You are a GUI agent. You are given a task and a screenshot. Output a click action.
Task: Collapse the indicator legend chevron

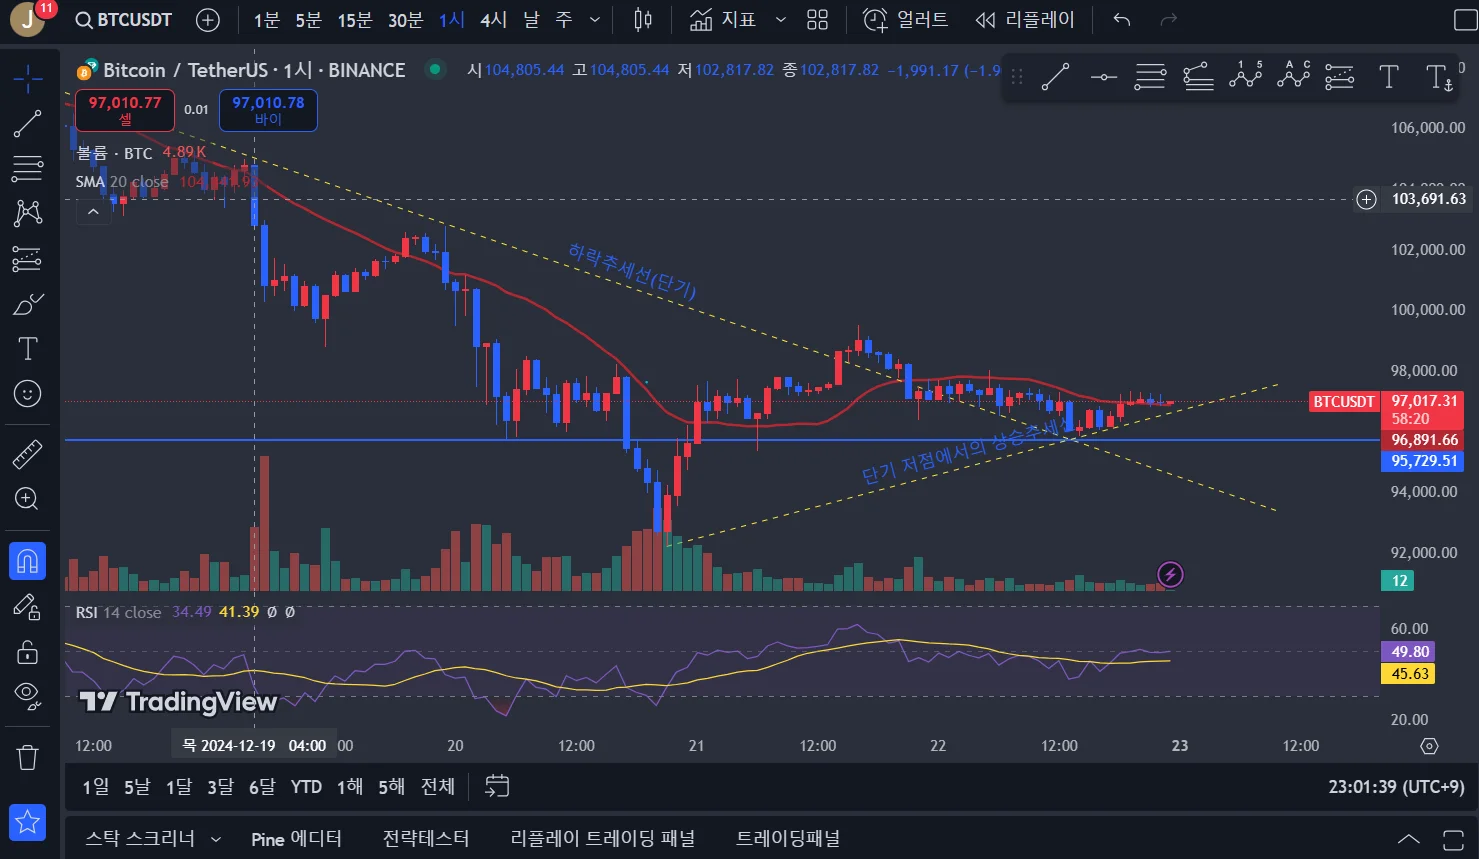pos(93,212)
